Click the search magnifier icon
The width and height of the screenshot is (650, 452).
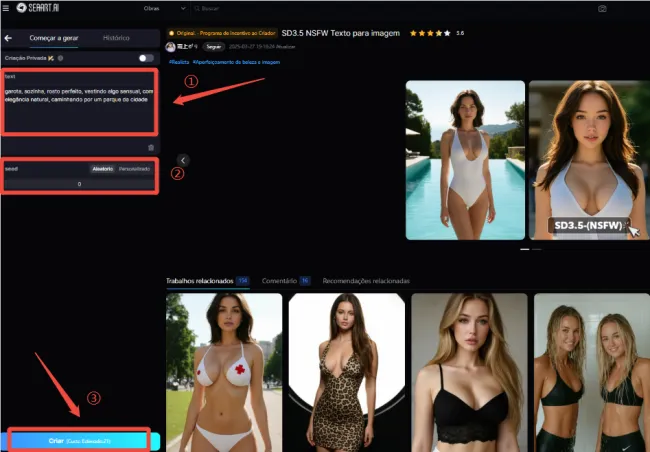coord(196,8)
